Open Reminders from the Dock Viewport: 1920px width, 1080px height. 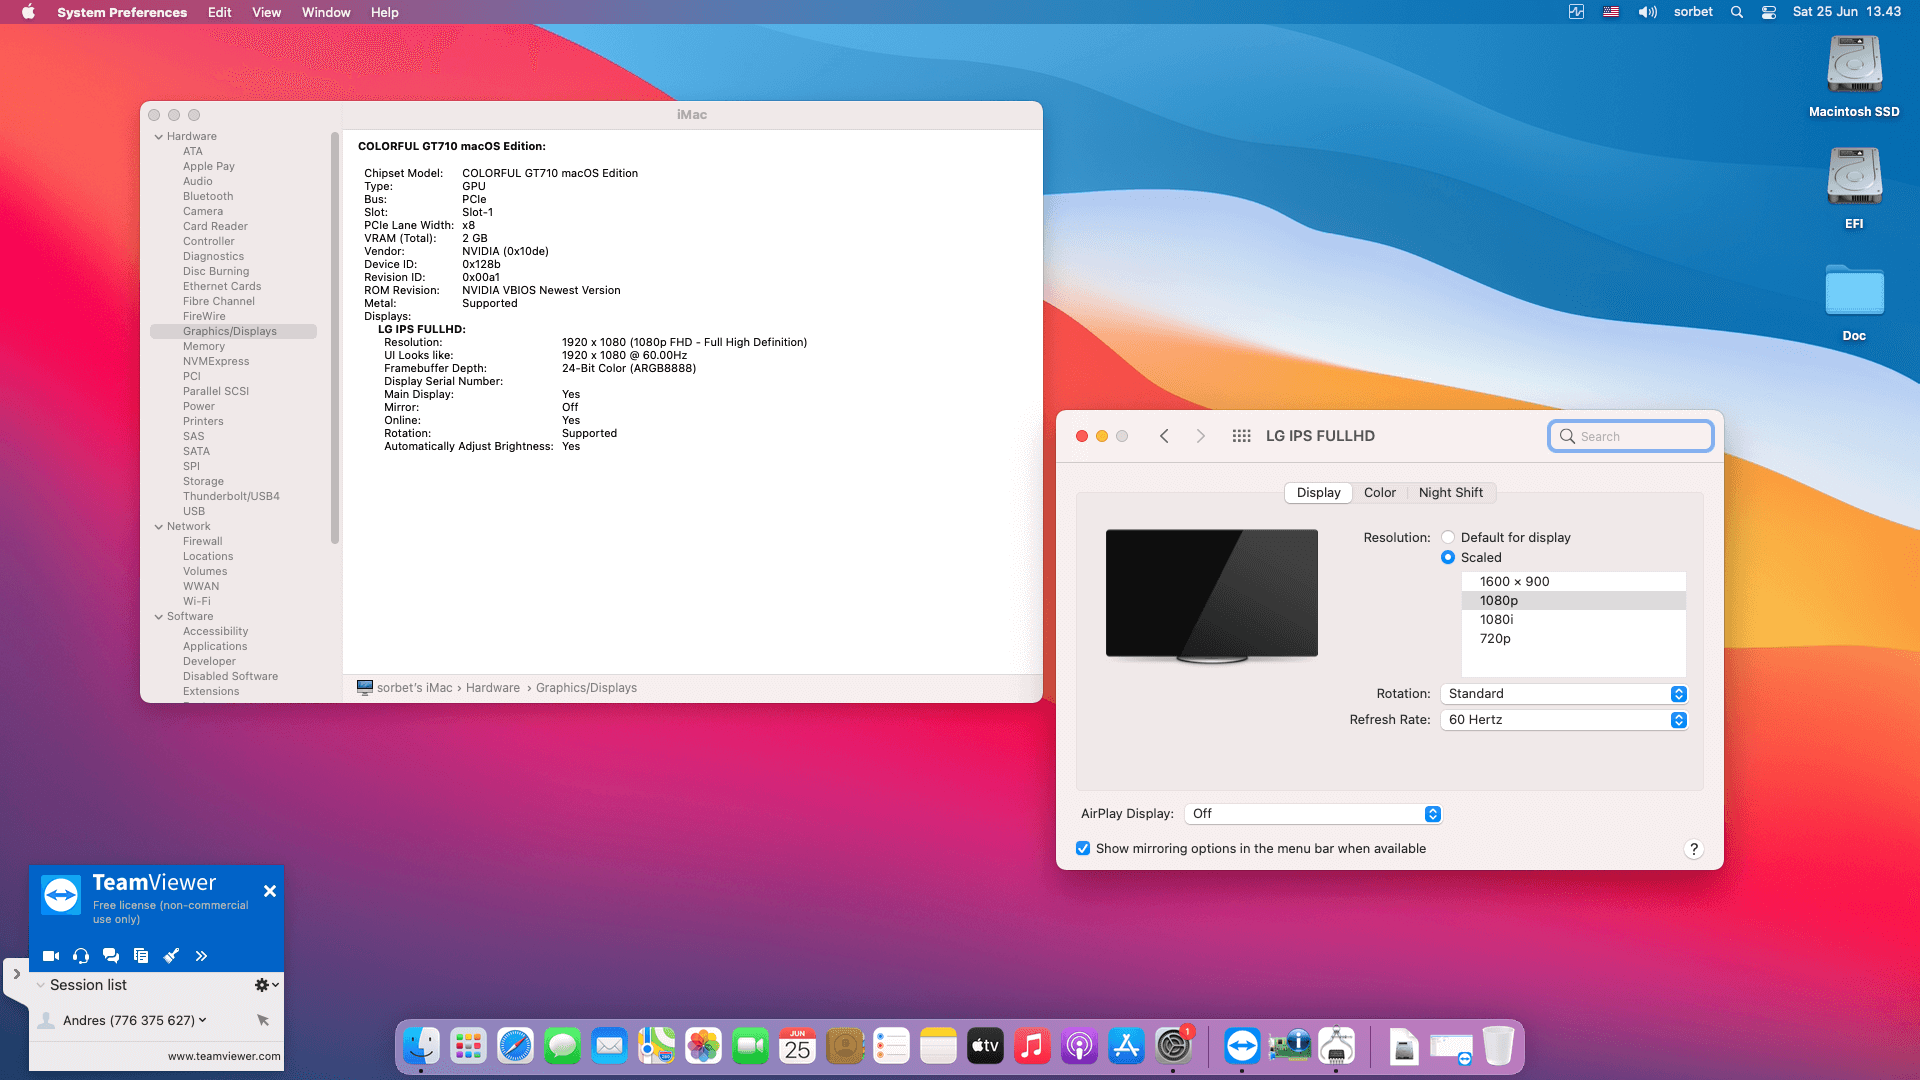(x=891, y=1047)
